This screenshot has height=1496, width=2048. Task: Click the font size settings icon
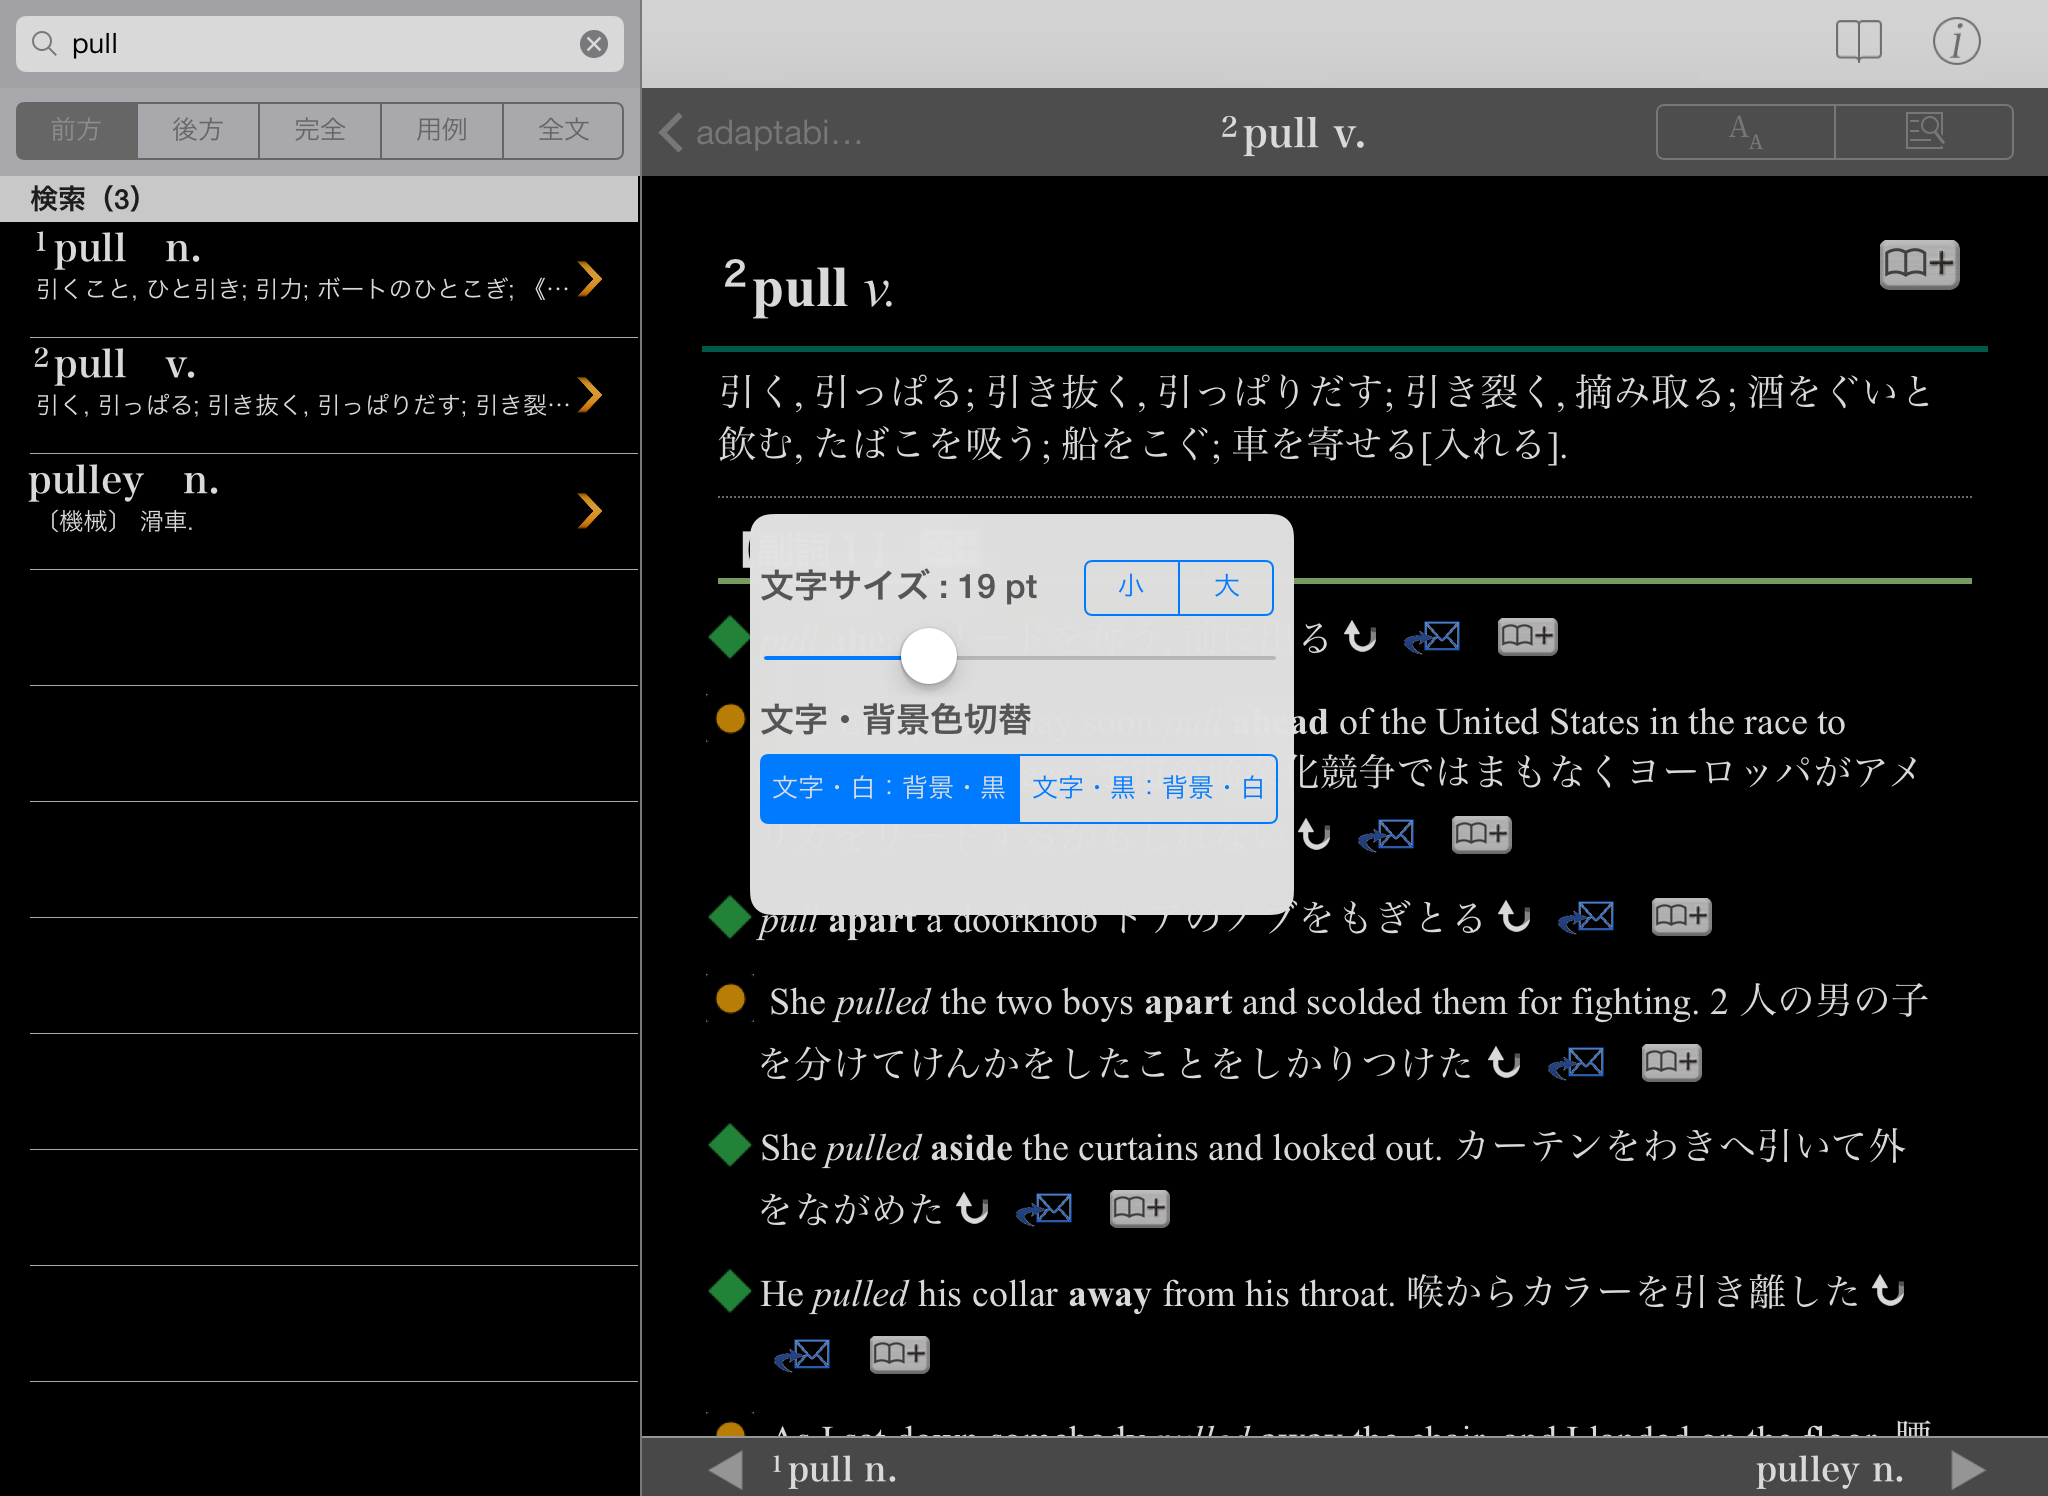[x=1745, y=132]
